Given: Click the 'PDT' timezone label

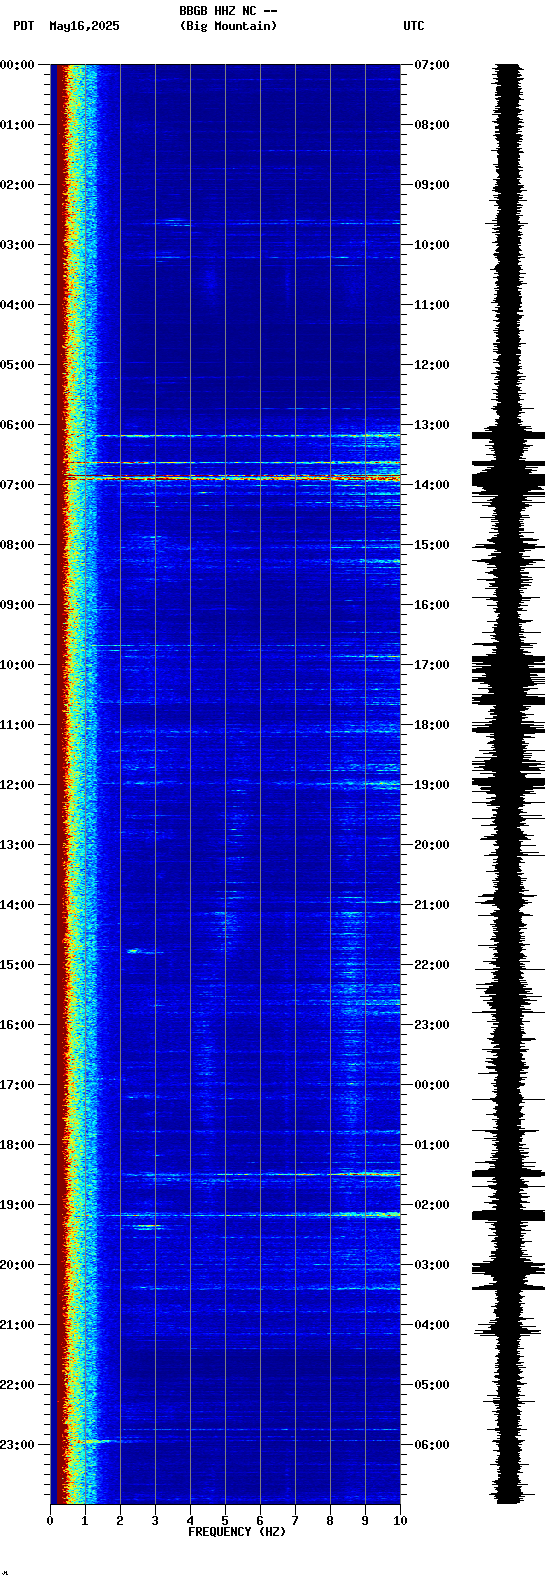Looking at the screenshot, I should pyautogui.click(x=23, y=26).
